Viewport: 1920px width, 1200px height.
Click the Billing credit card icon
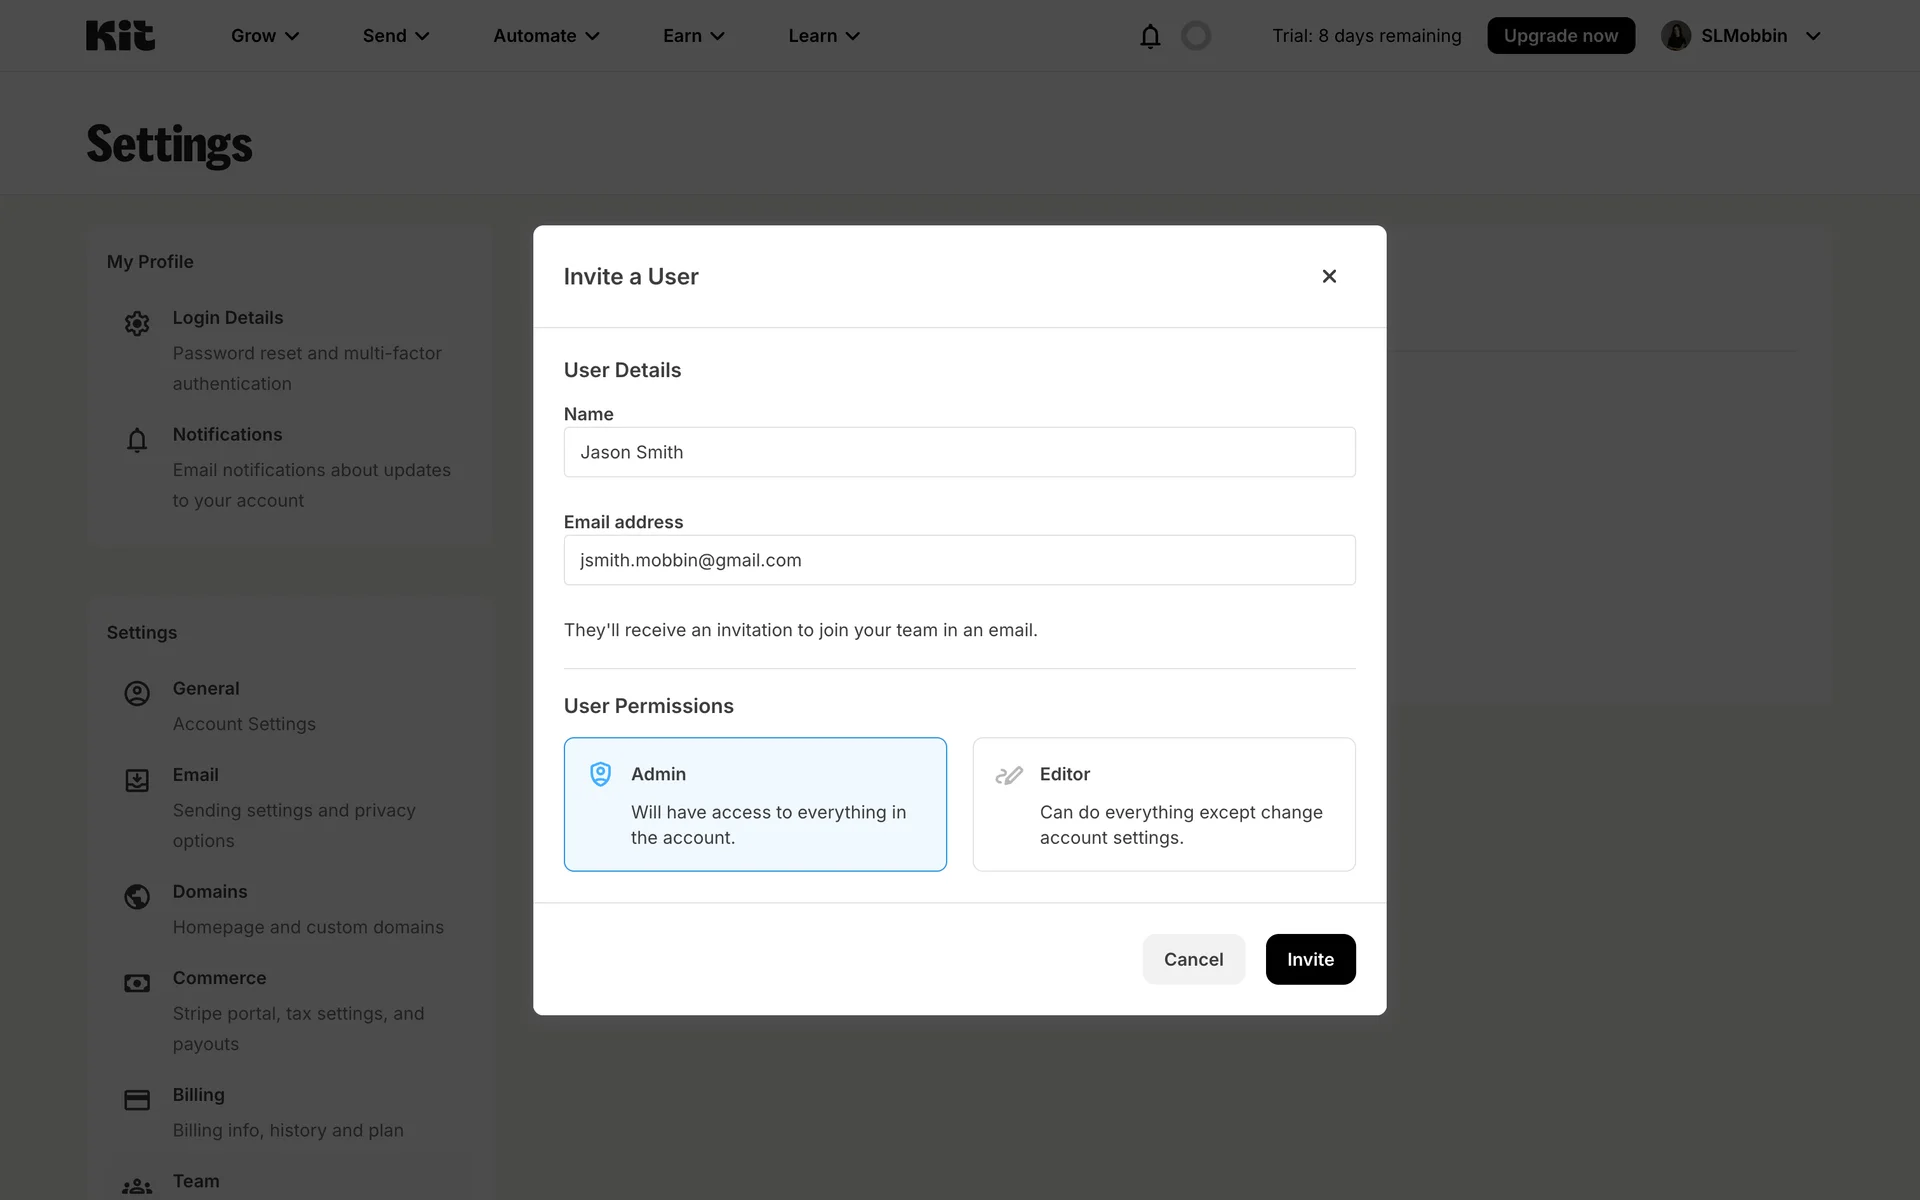(137, 1100)
